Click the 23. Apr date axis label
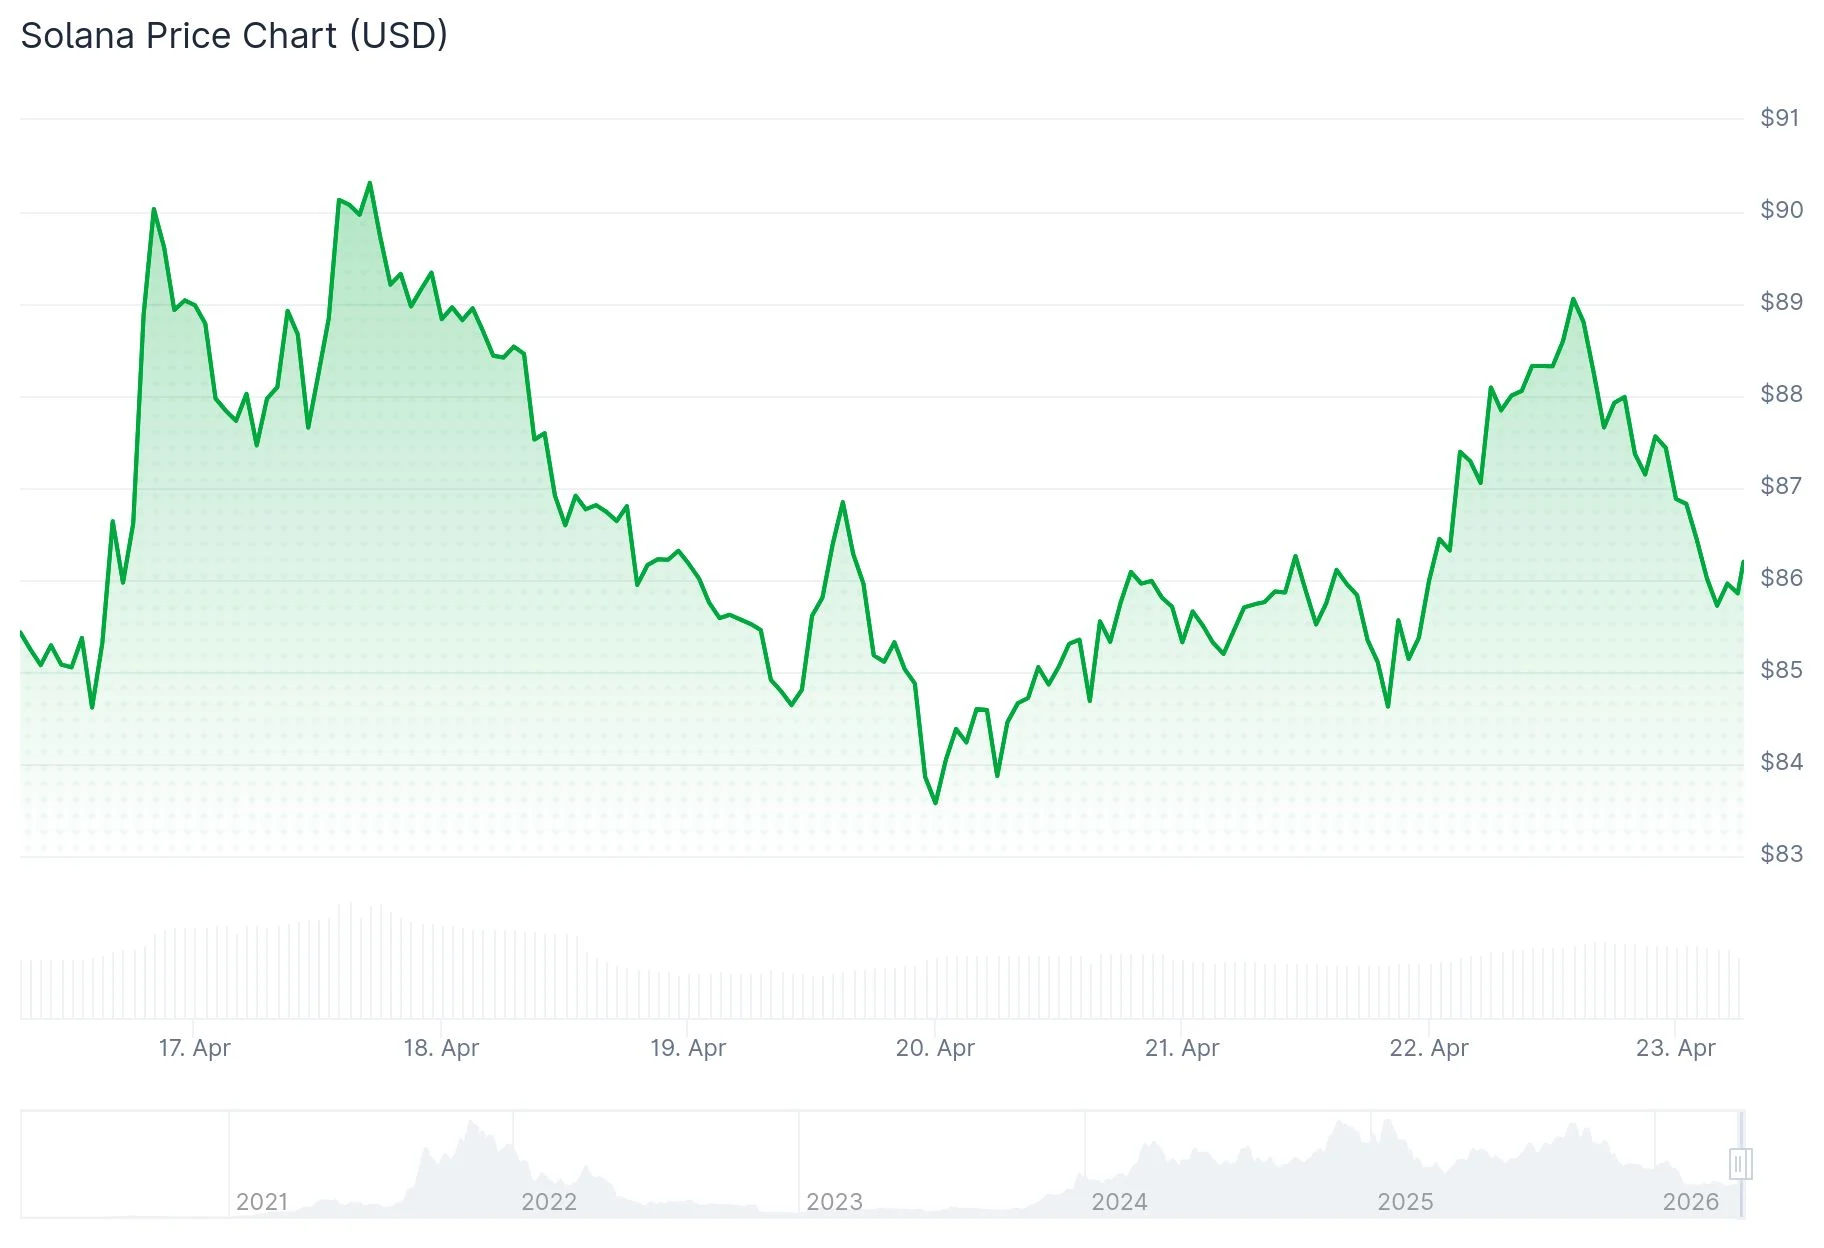 (x=1675, y=1048)
